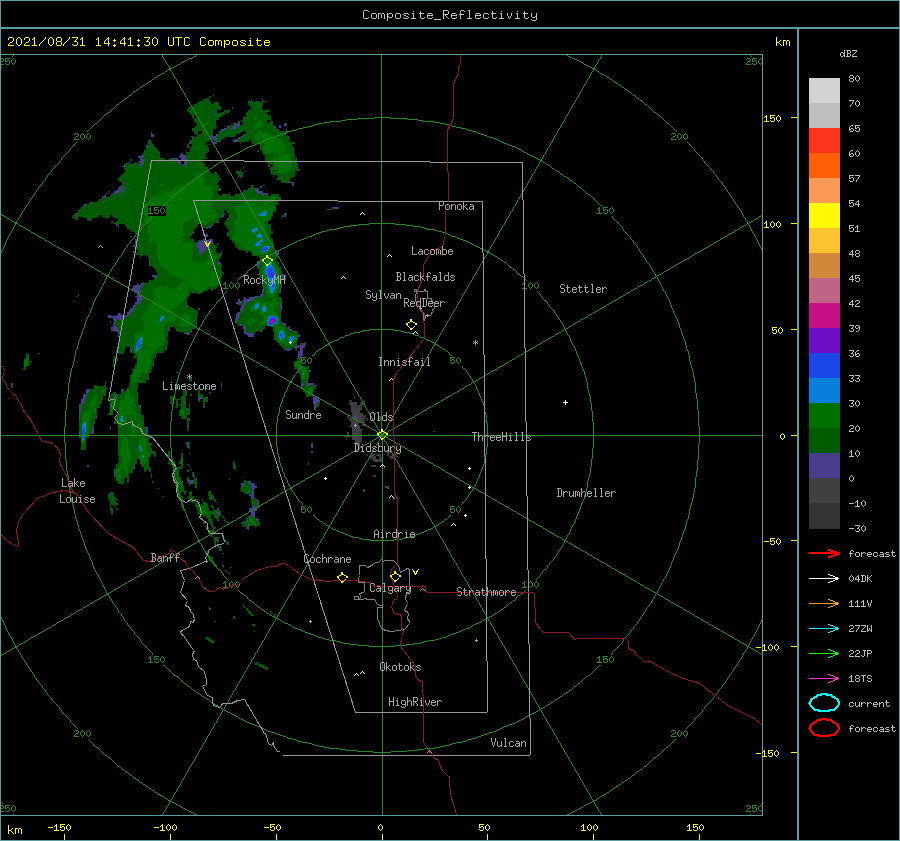This screenshot has width=900, height=841.
Task: Click the Vulcan label
Action: point(508,743)
